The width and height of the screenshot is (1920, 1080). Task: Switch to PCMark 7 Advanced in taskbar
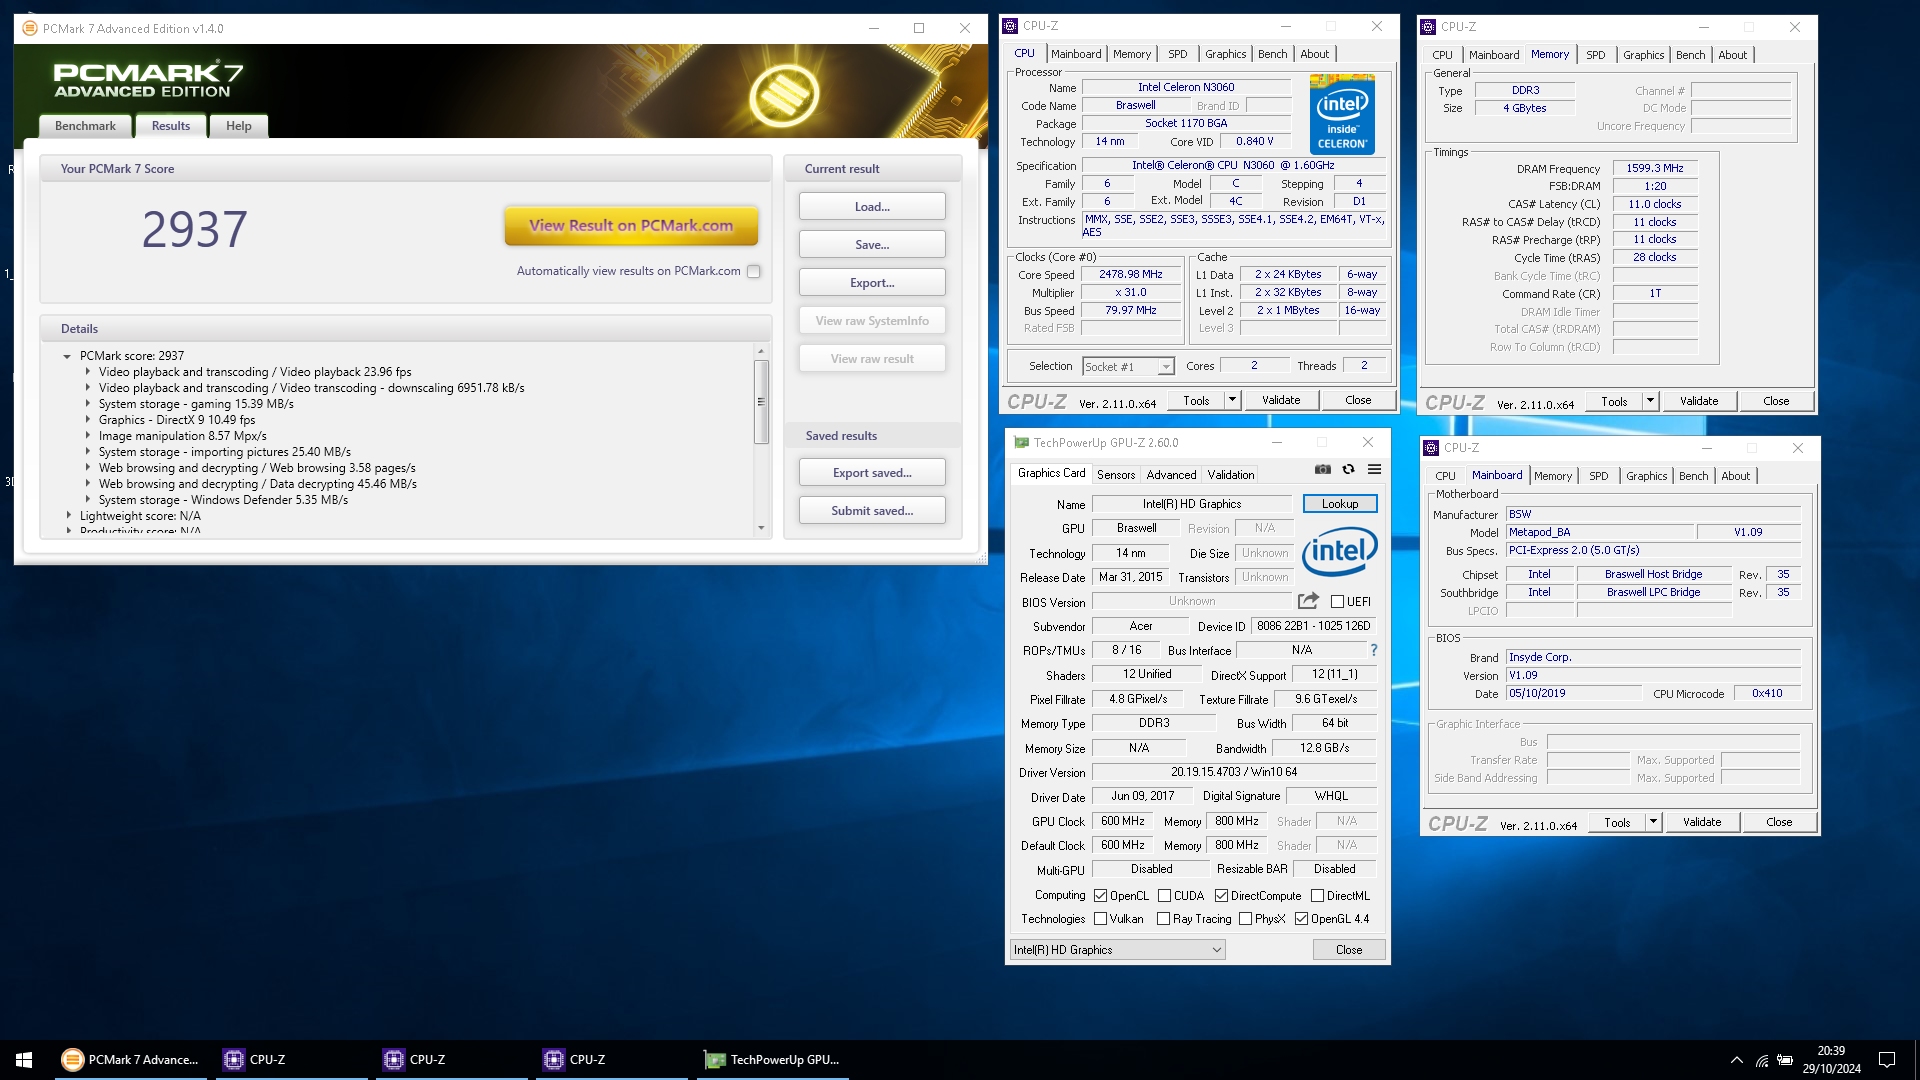(x=131, y=1060)
